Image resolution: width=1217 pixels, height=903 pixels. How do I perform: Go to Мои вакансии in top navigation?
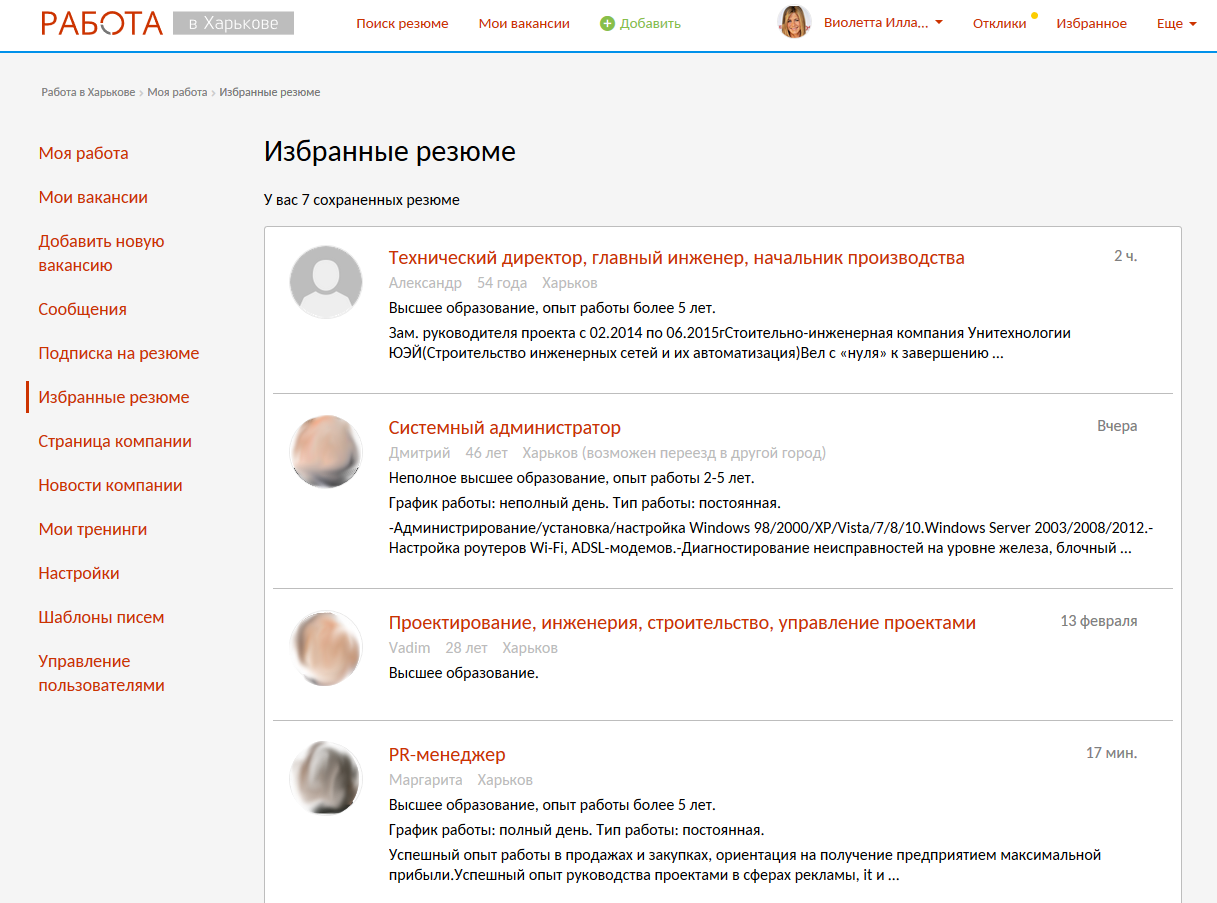click(524, 24)
